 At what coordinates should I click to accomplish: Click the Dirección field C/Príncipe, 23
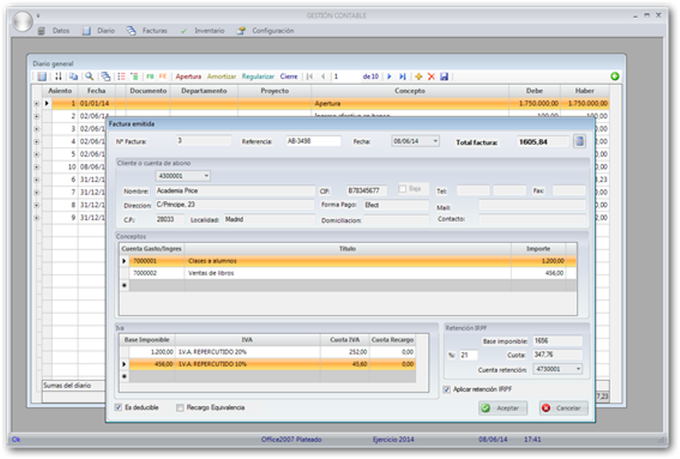[x=235, y=205]
